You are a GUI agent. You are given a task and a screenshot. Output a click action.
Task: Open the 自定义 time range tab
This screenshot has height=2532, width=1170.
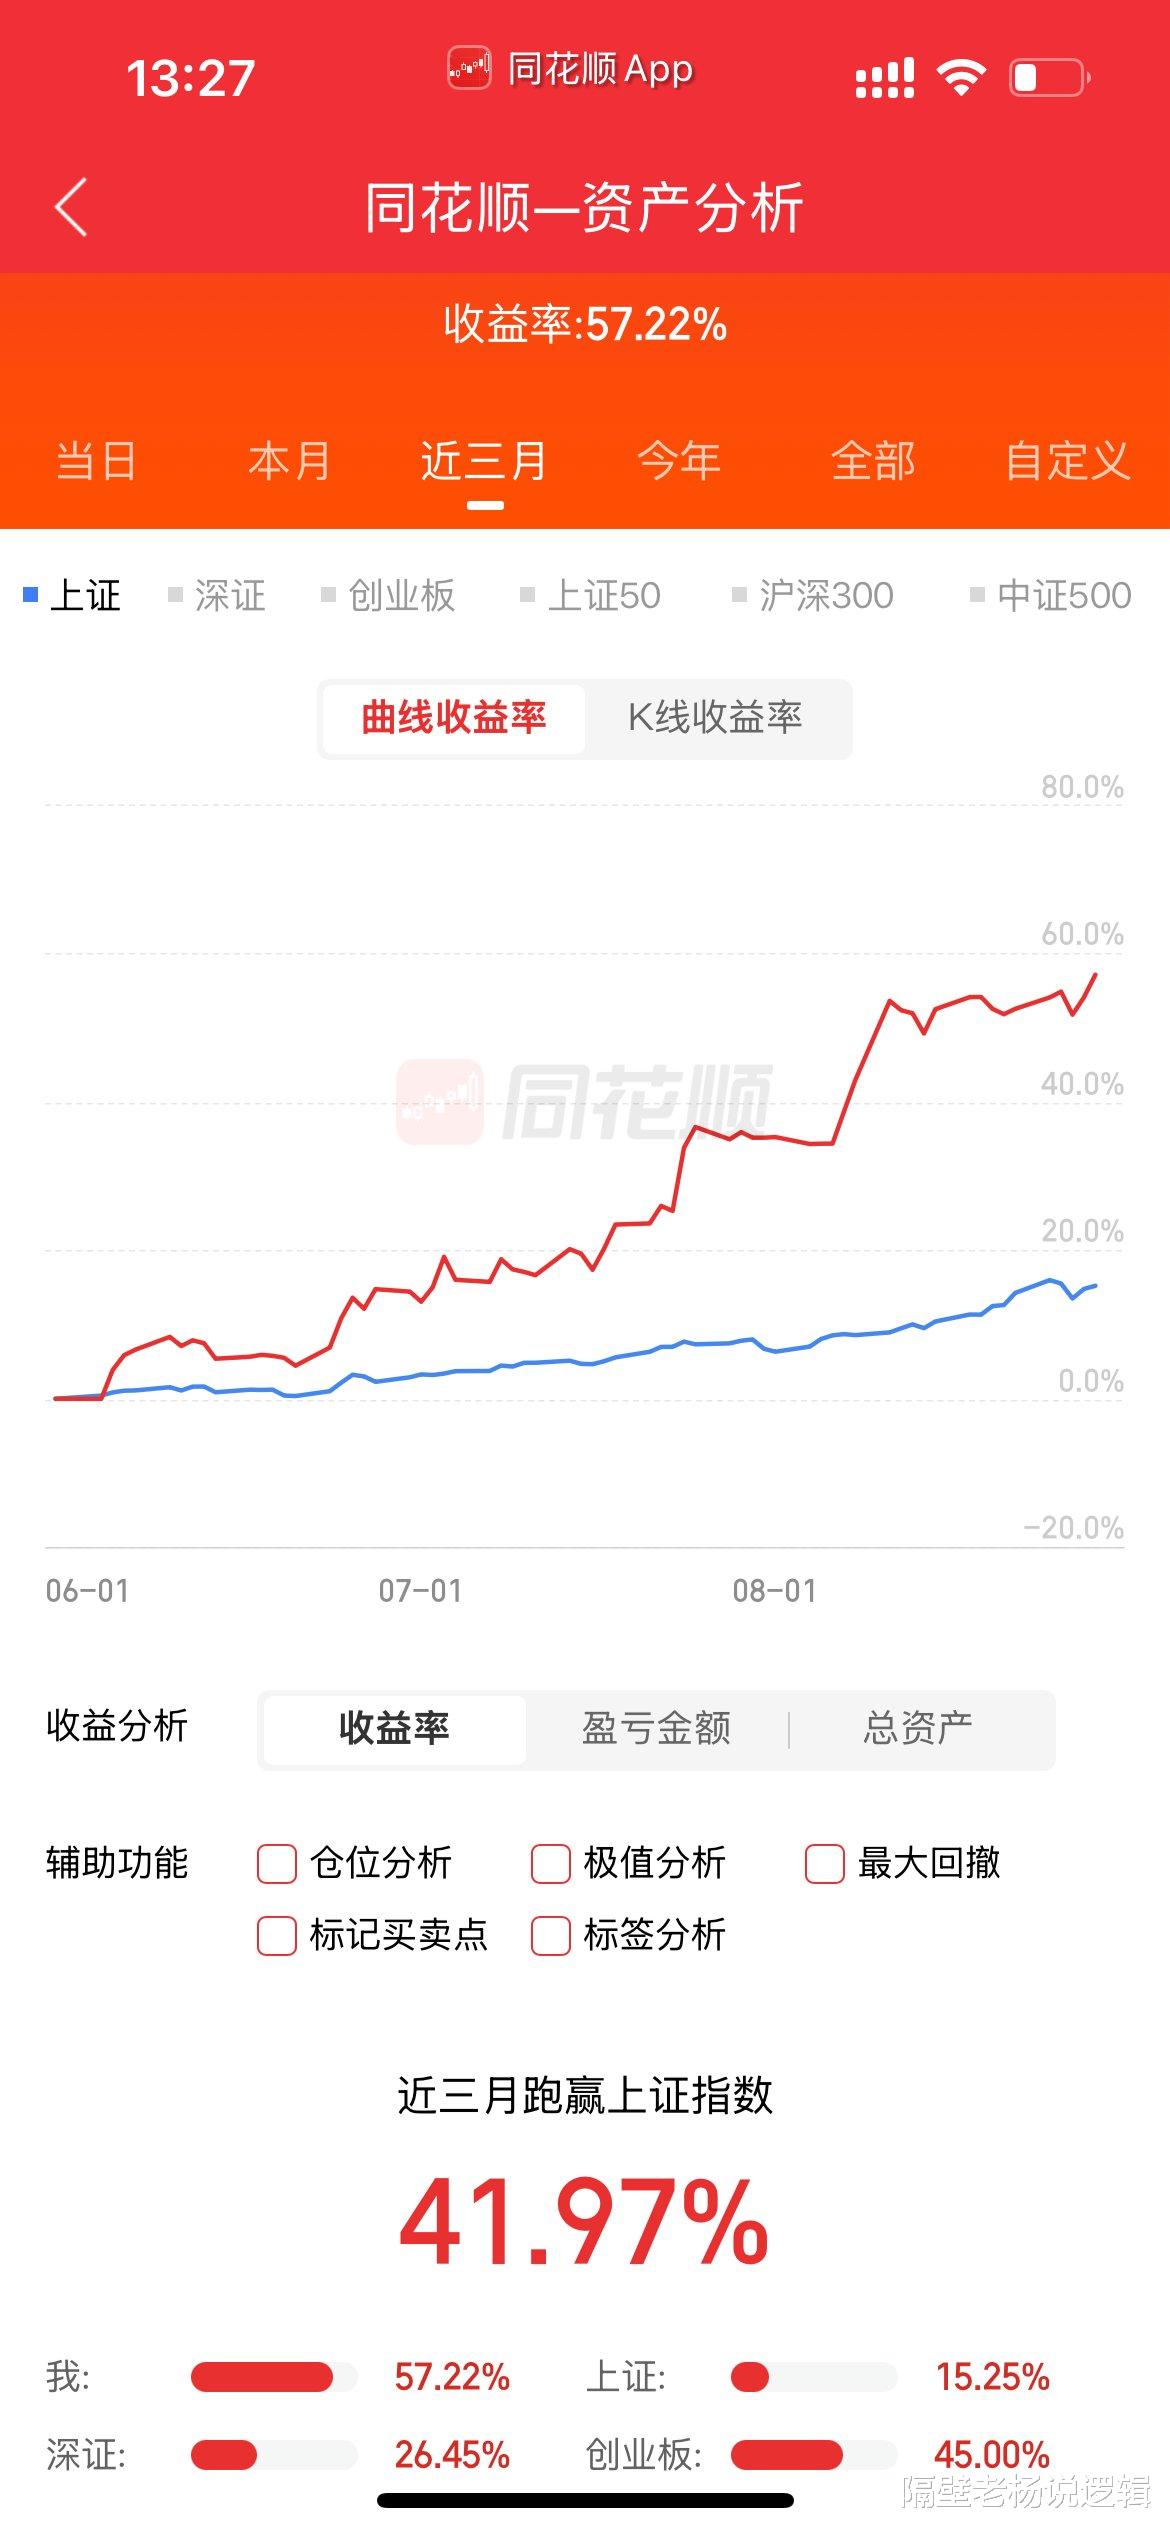pyautogui.click(x=1067, y=461)
